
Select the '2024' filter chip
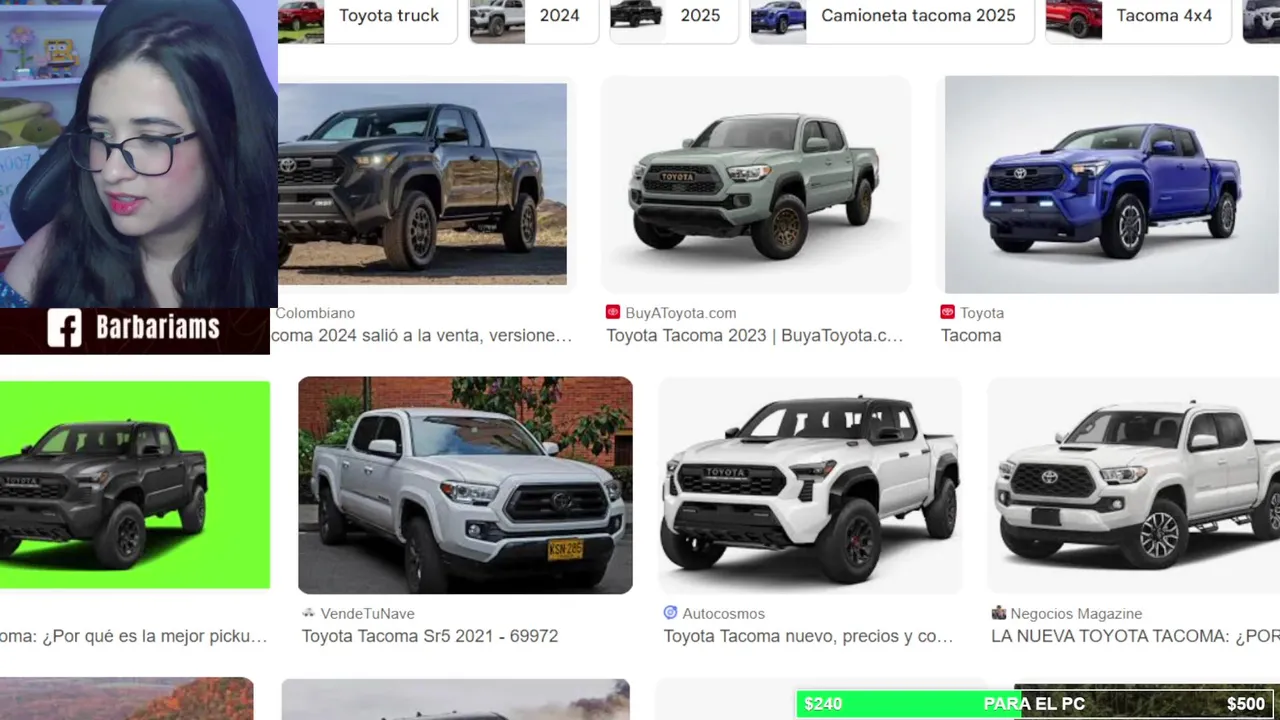pos(534,16)
